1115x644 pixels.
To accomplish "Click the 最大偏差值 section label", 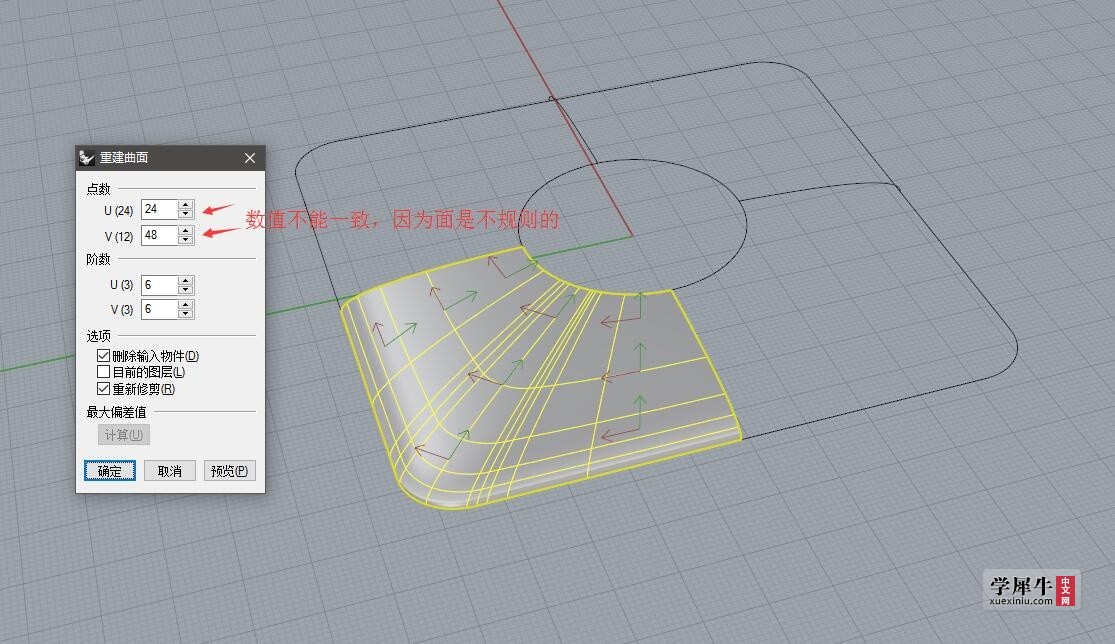I will click(117, 412).
